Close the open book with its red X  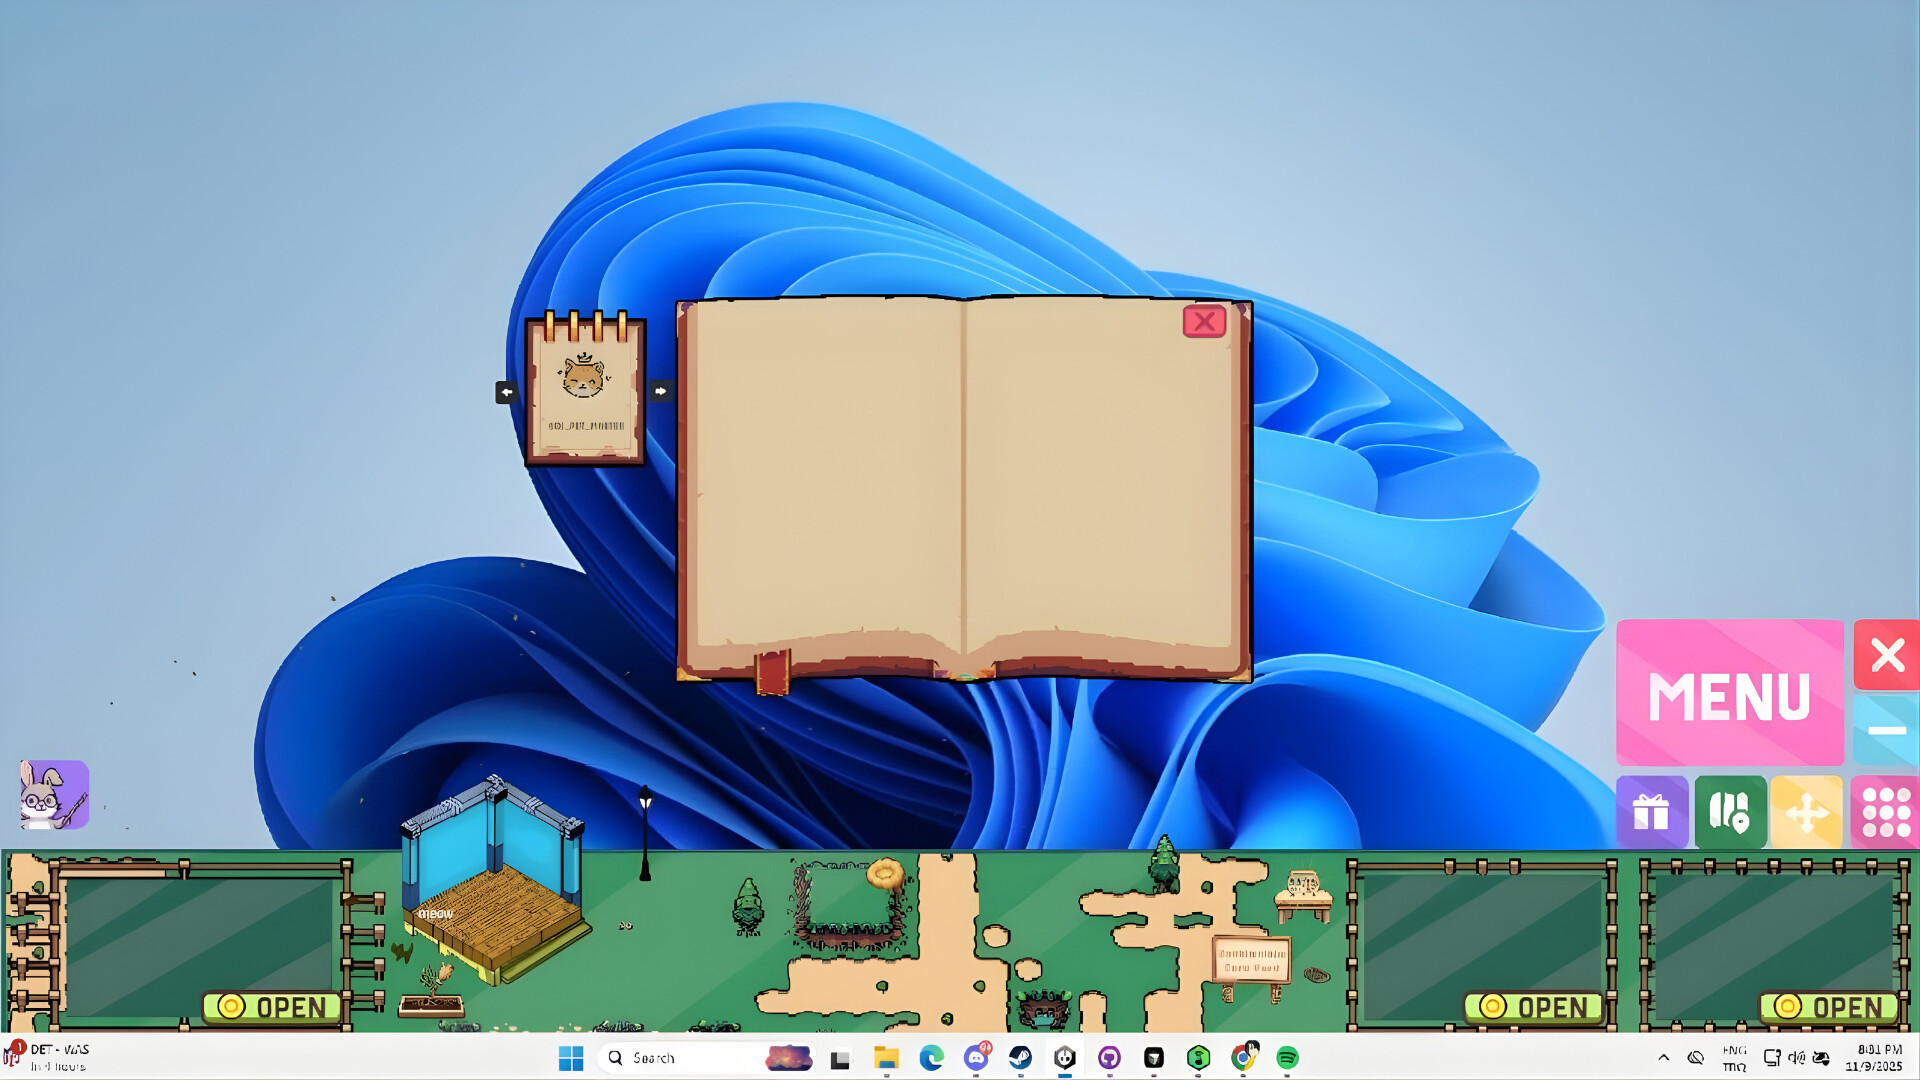click(x=1205, y=321)
